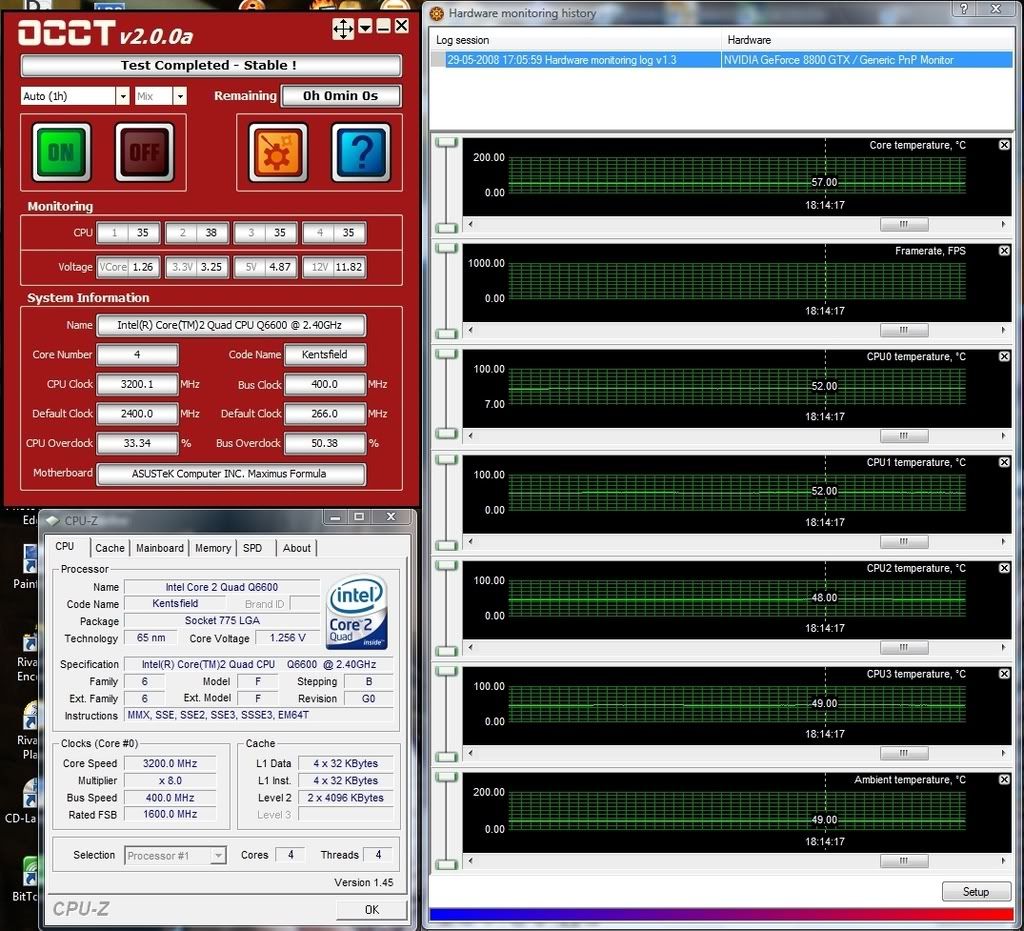This screenshot has width=1024, height=931.
Task: Open the Mix test type dropdown
Action: coord(180,96)
